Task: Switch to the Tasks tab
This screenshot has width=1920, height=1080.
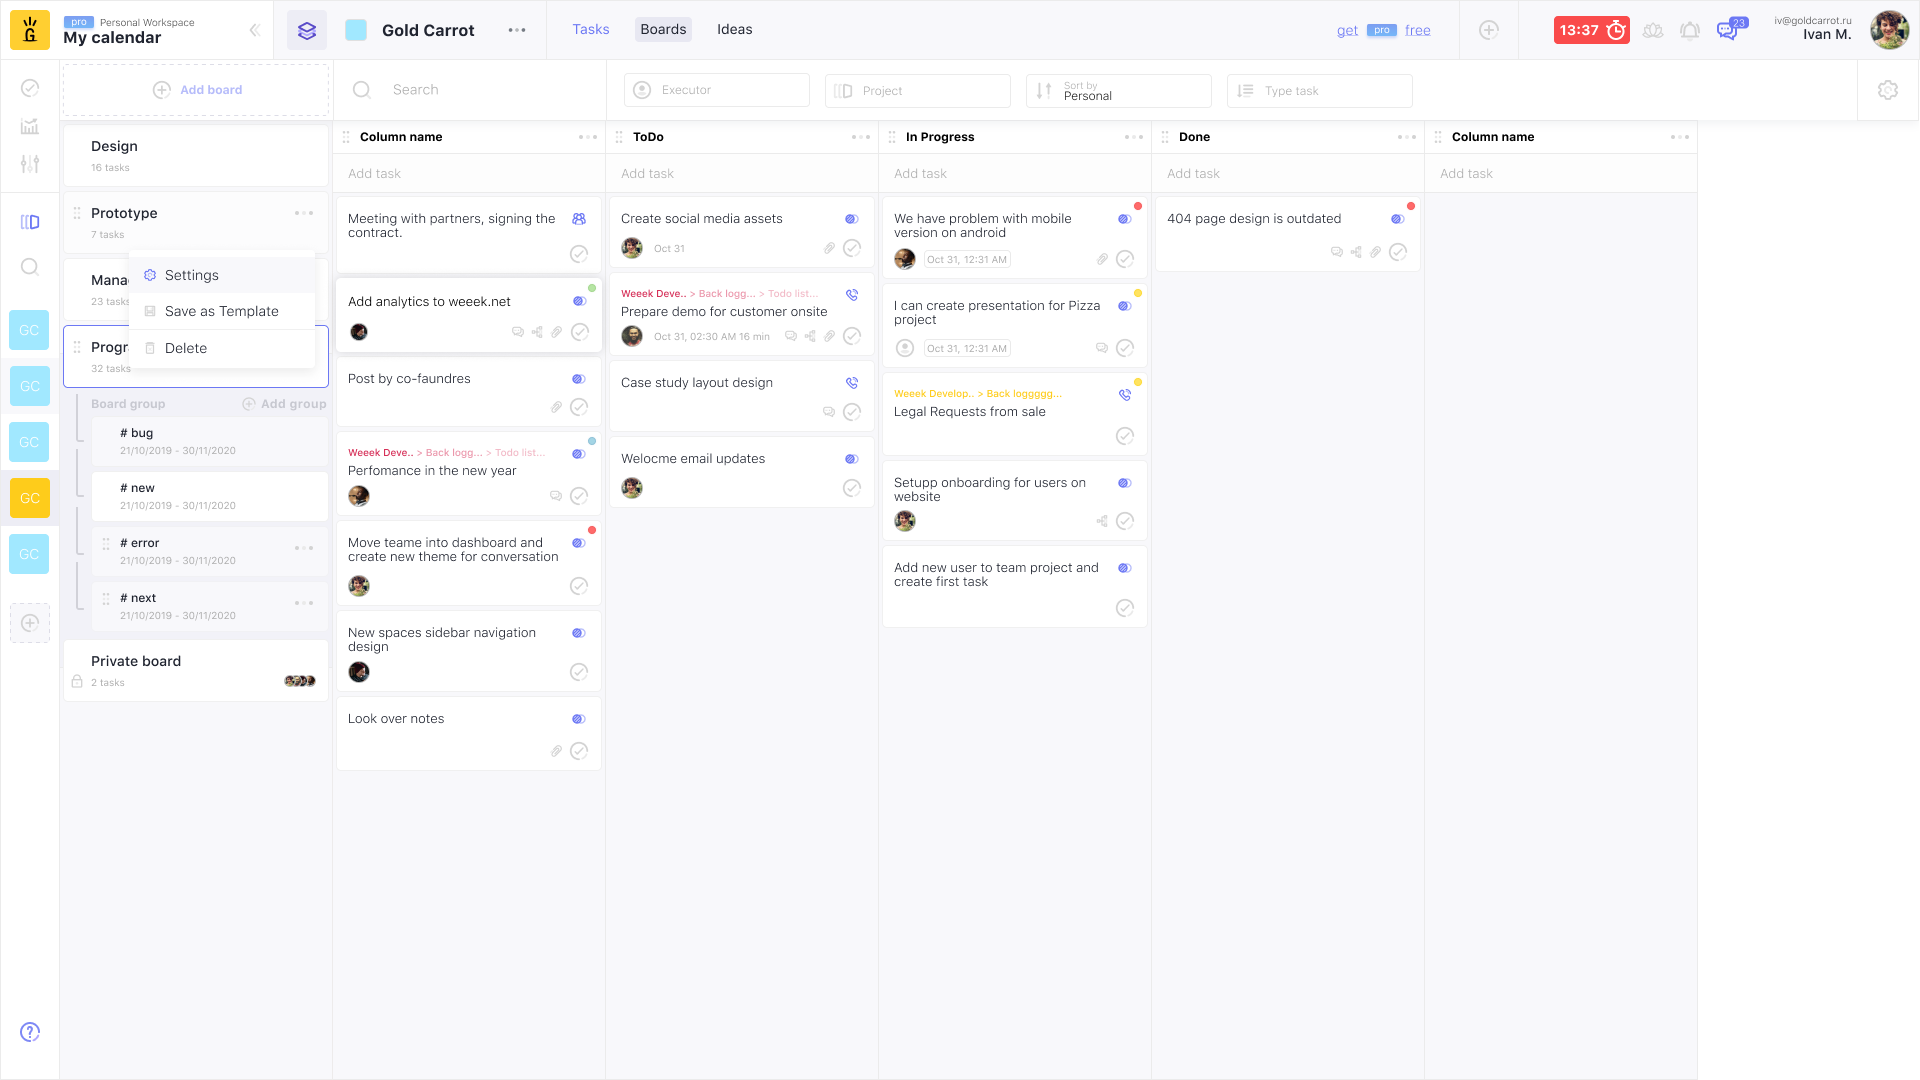Action: (590, 29)
